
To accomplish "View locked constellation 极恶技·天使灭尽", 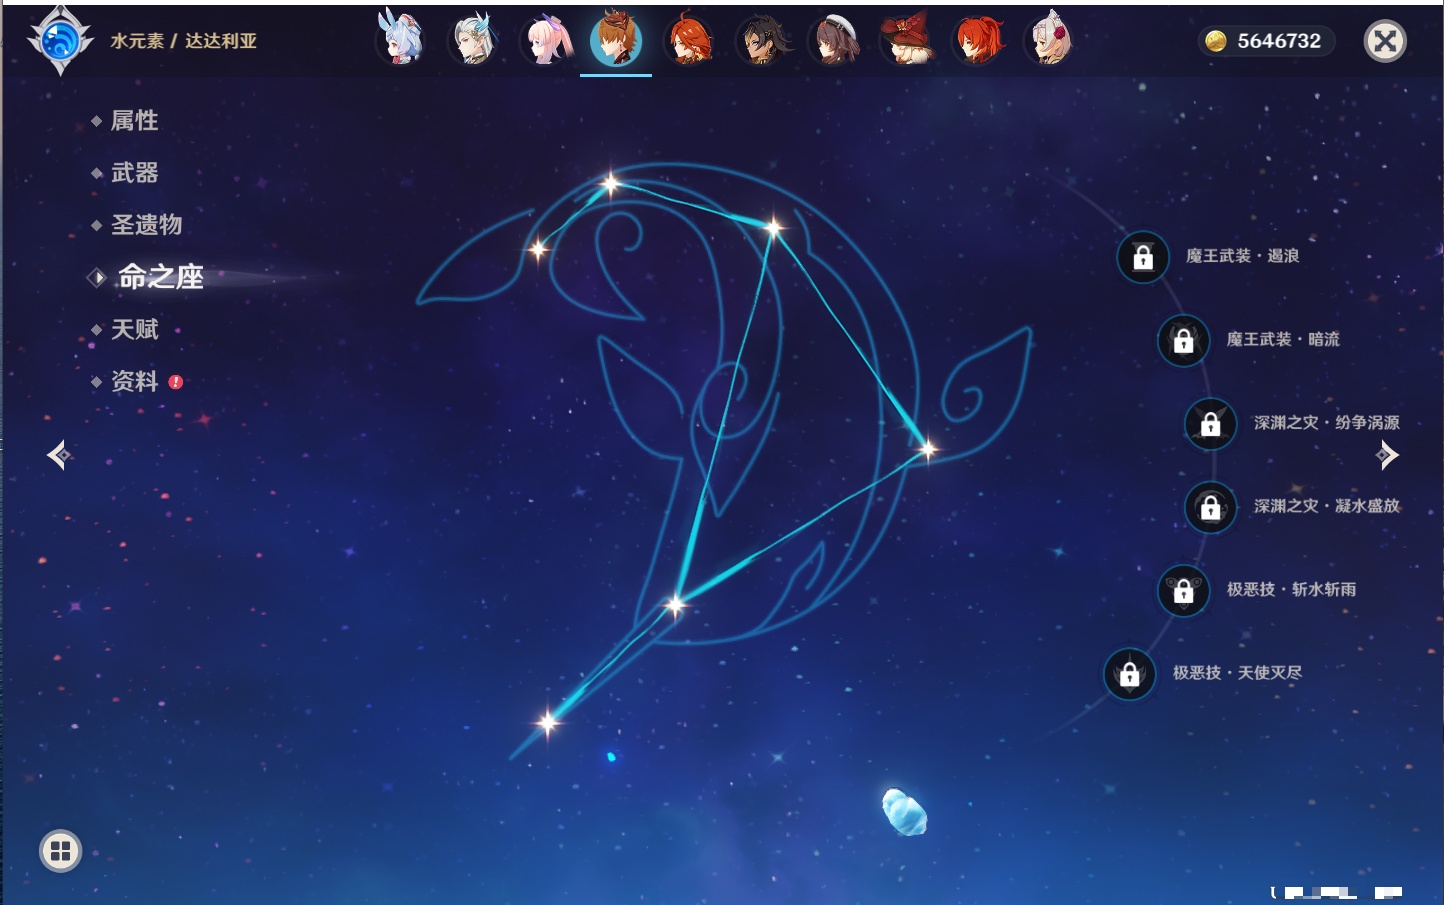I will [1130, 673].
